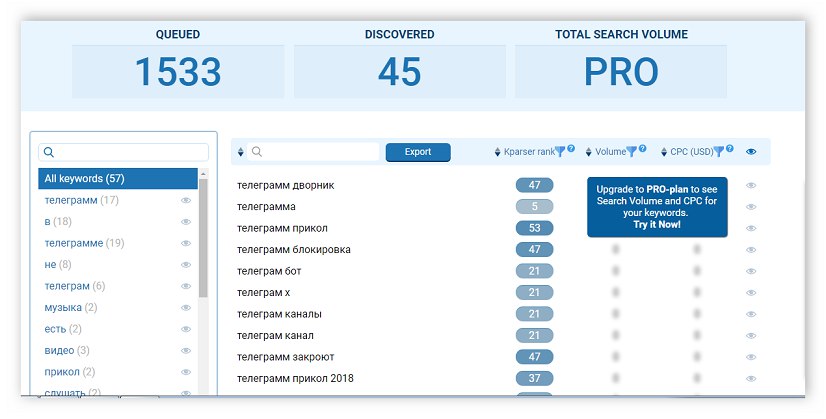Viewport: 826px width, 419px height.
Task: Click the magnifier icon in sidebar search
Action: click(x=49, y=152)
